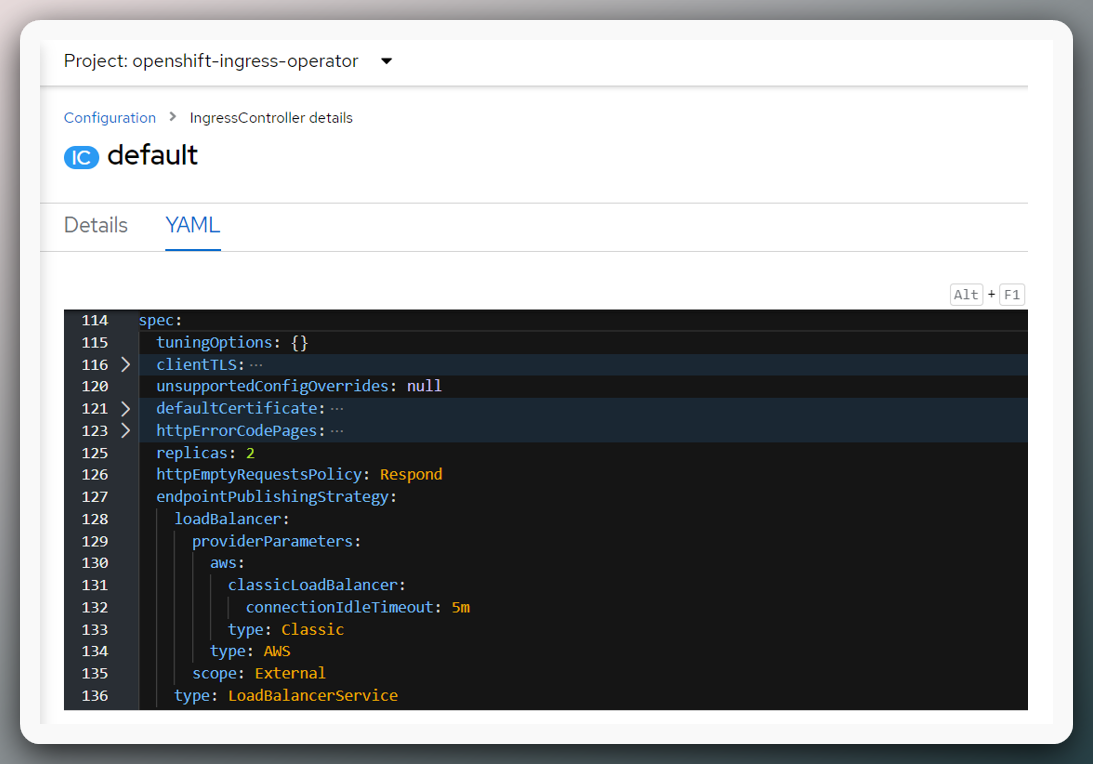
Task: Expand the collapsed defaultCertificate section
Action: pos(125,408)
